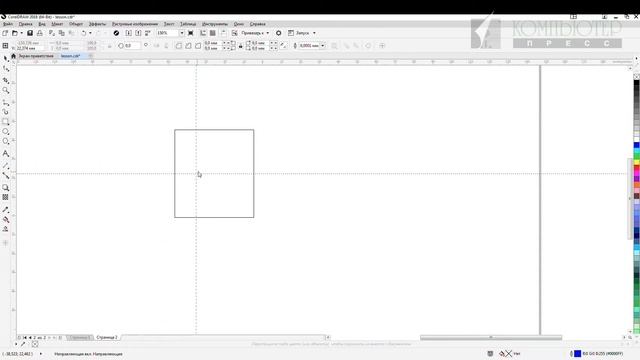Switch to page tab Страница 2

coord(107,338)
